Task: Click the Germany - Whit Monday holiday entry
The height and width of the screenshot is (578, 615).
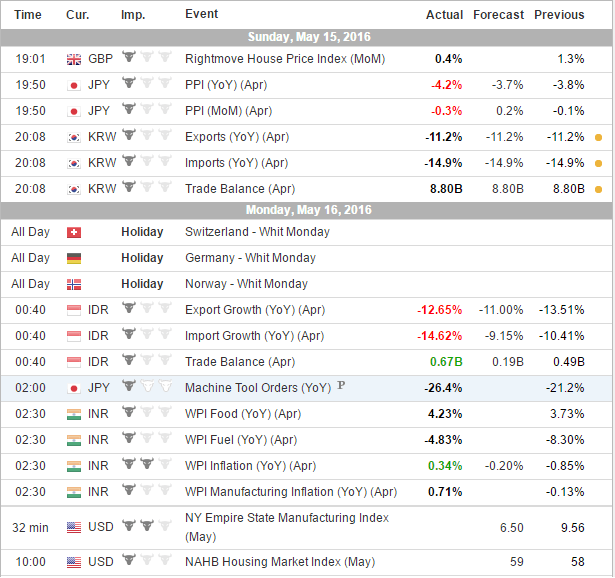Action: tap(250, 258)
